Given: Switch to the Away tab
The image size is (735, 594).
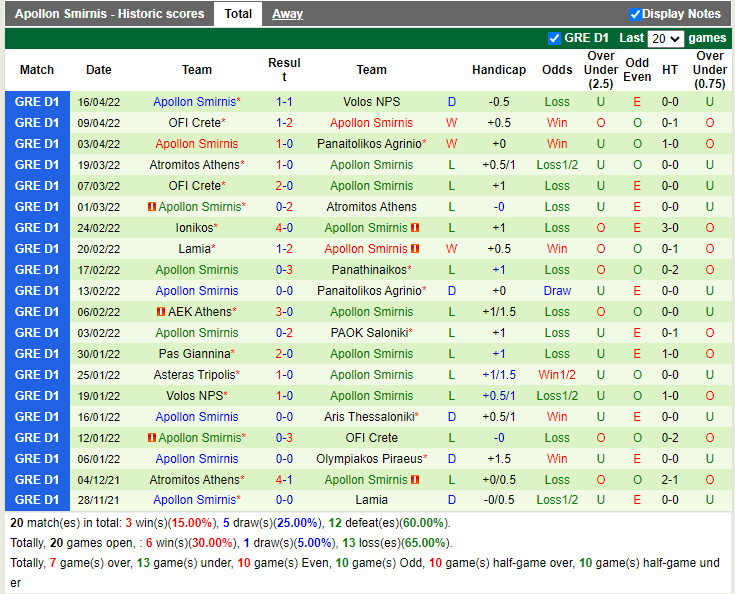Looking at the screenshot, I should coord(287,14).
